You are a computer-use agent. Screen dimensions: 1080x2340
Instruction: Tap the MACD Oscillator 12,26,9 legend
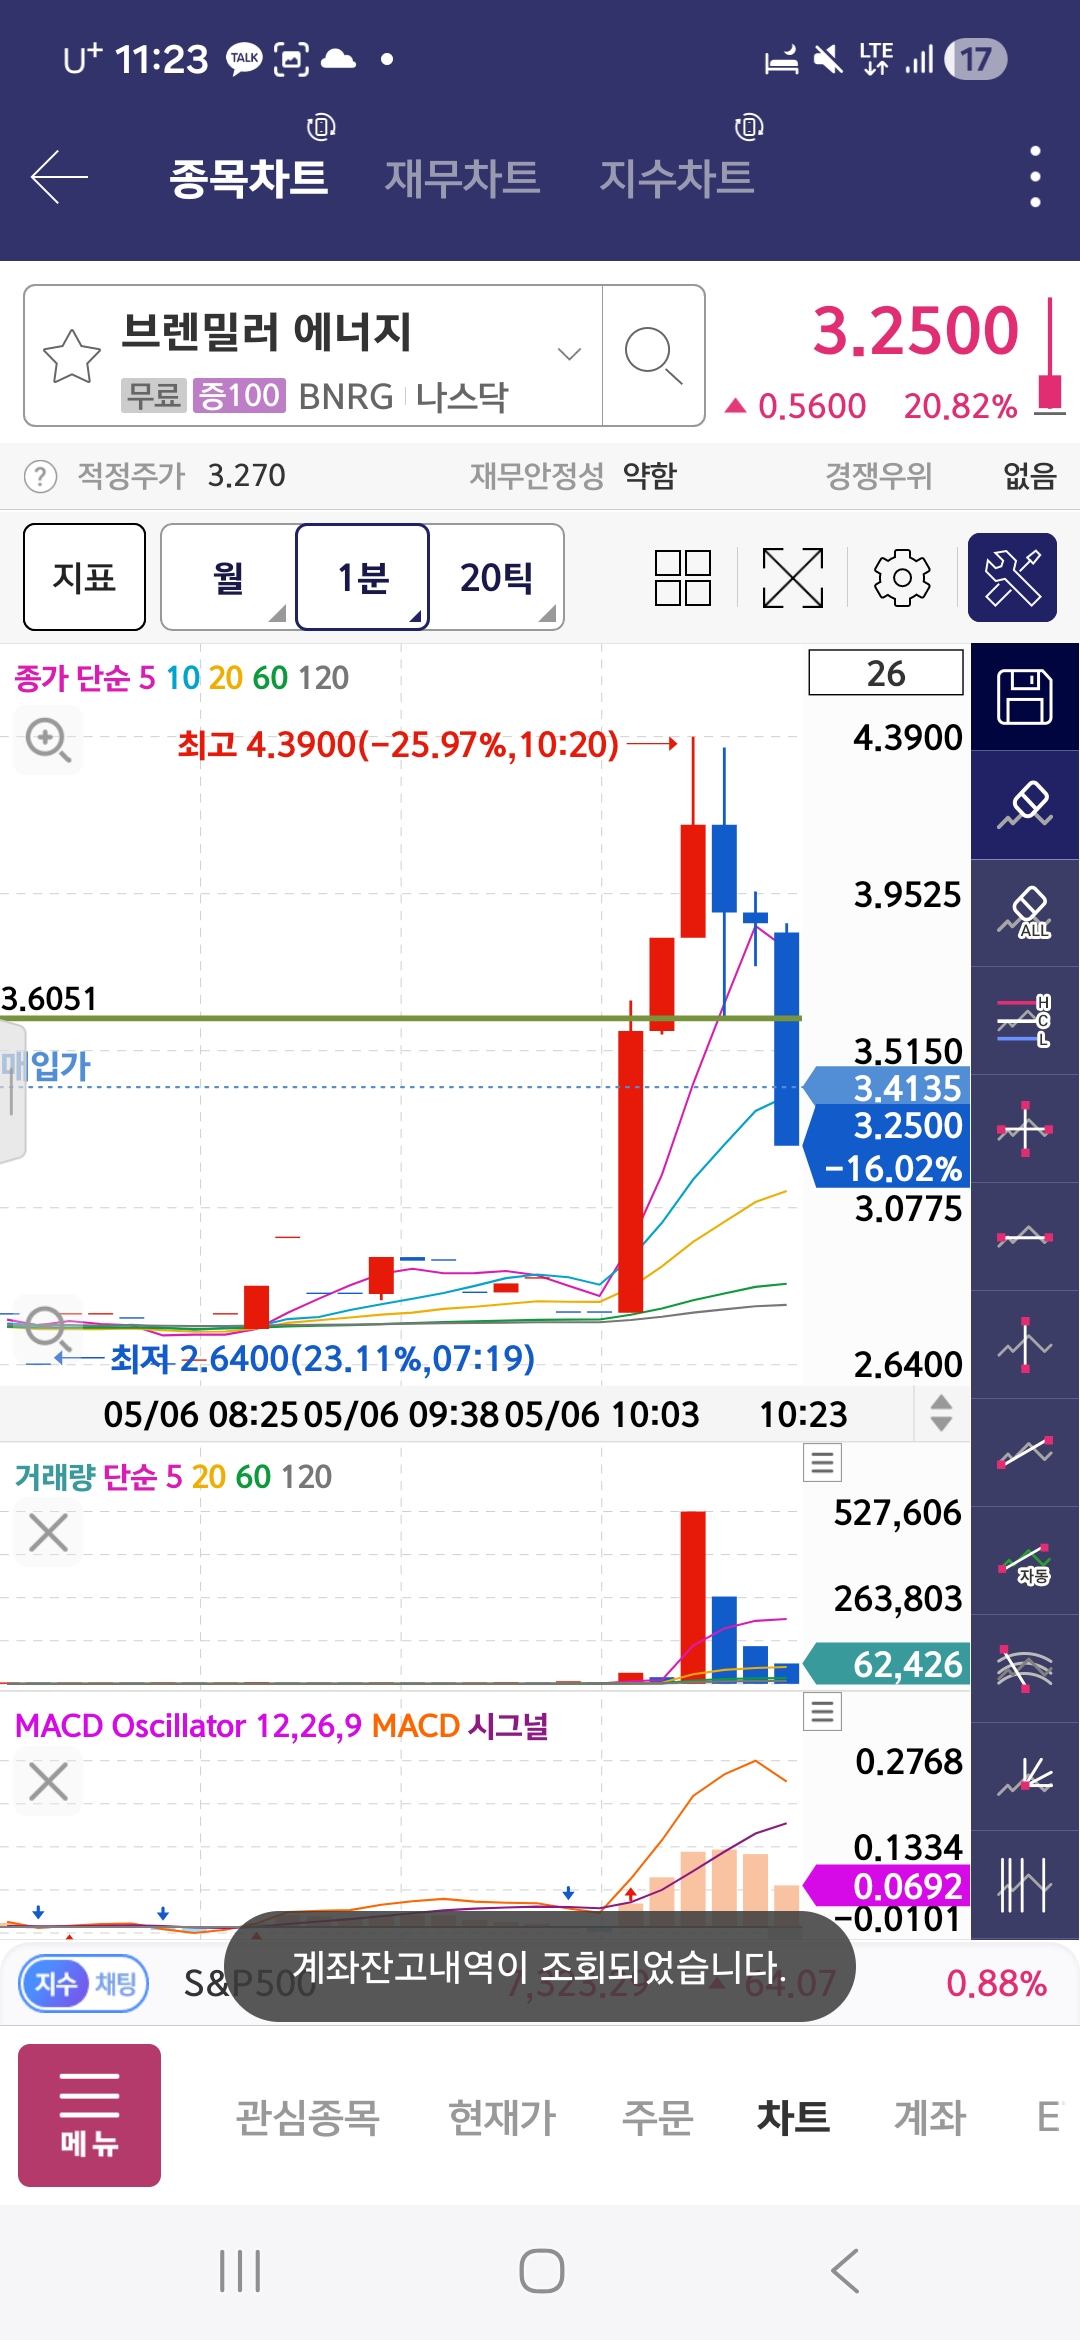click(188, 1726)
